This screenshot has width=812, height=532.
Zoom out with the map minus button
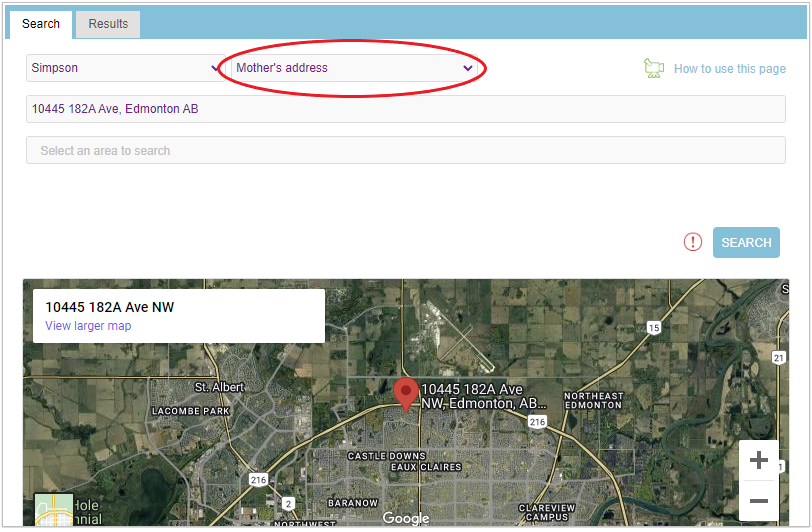[x=759, y=500]
